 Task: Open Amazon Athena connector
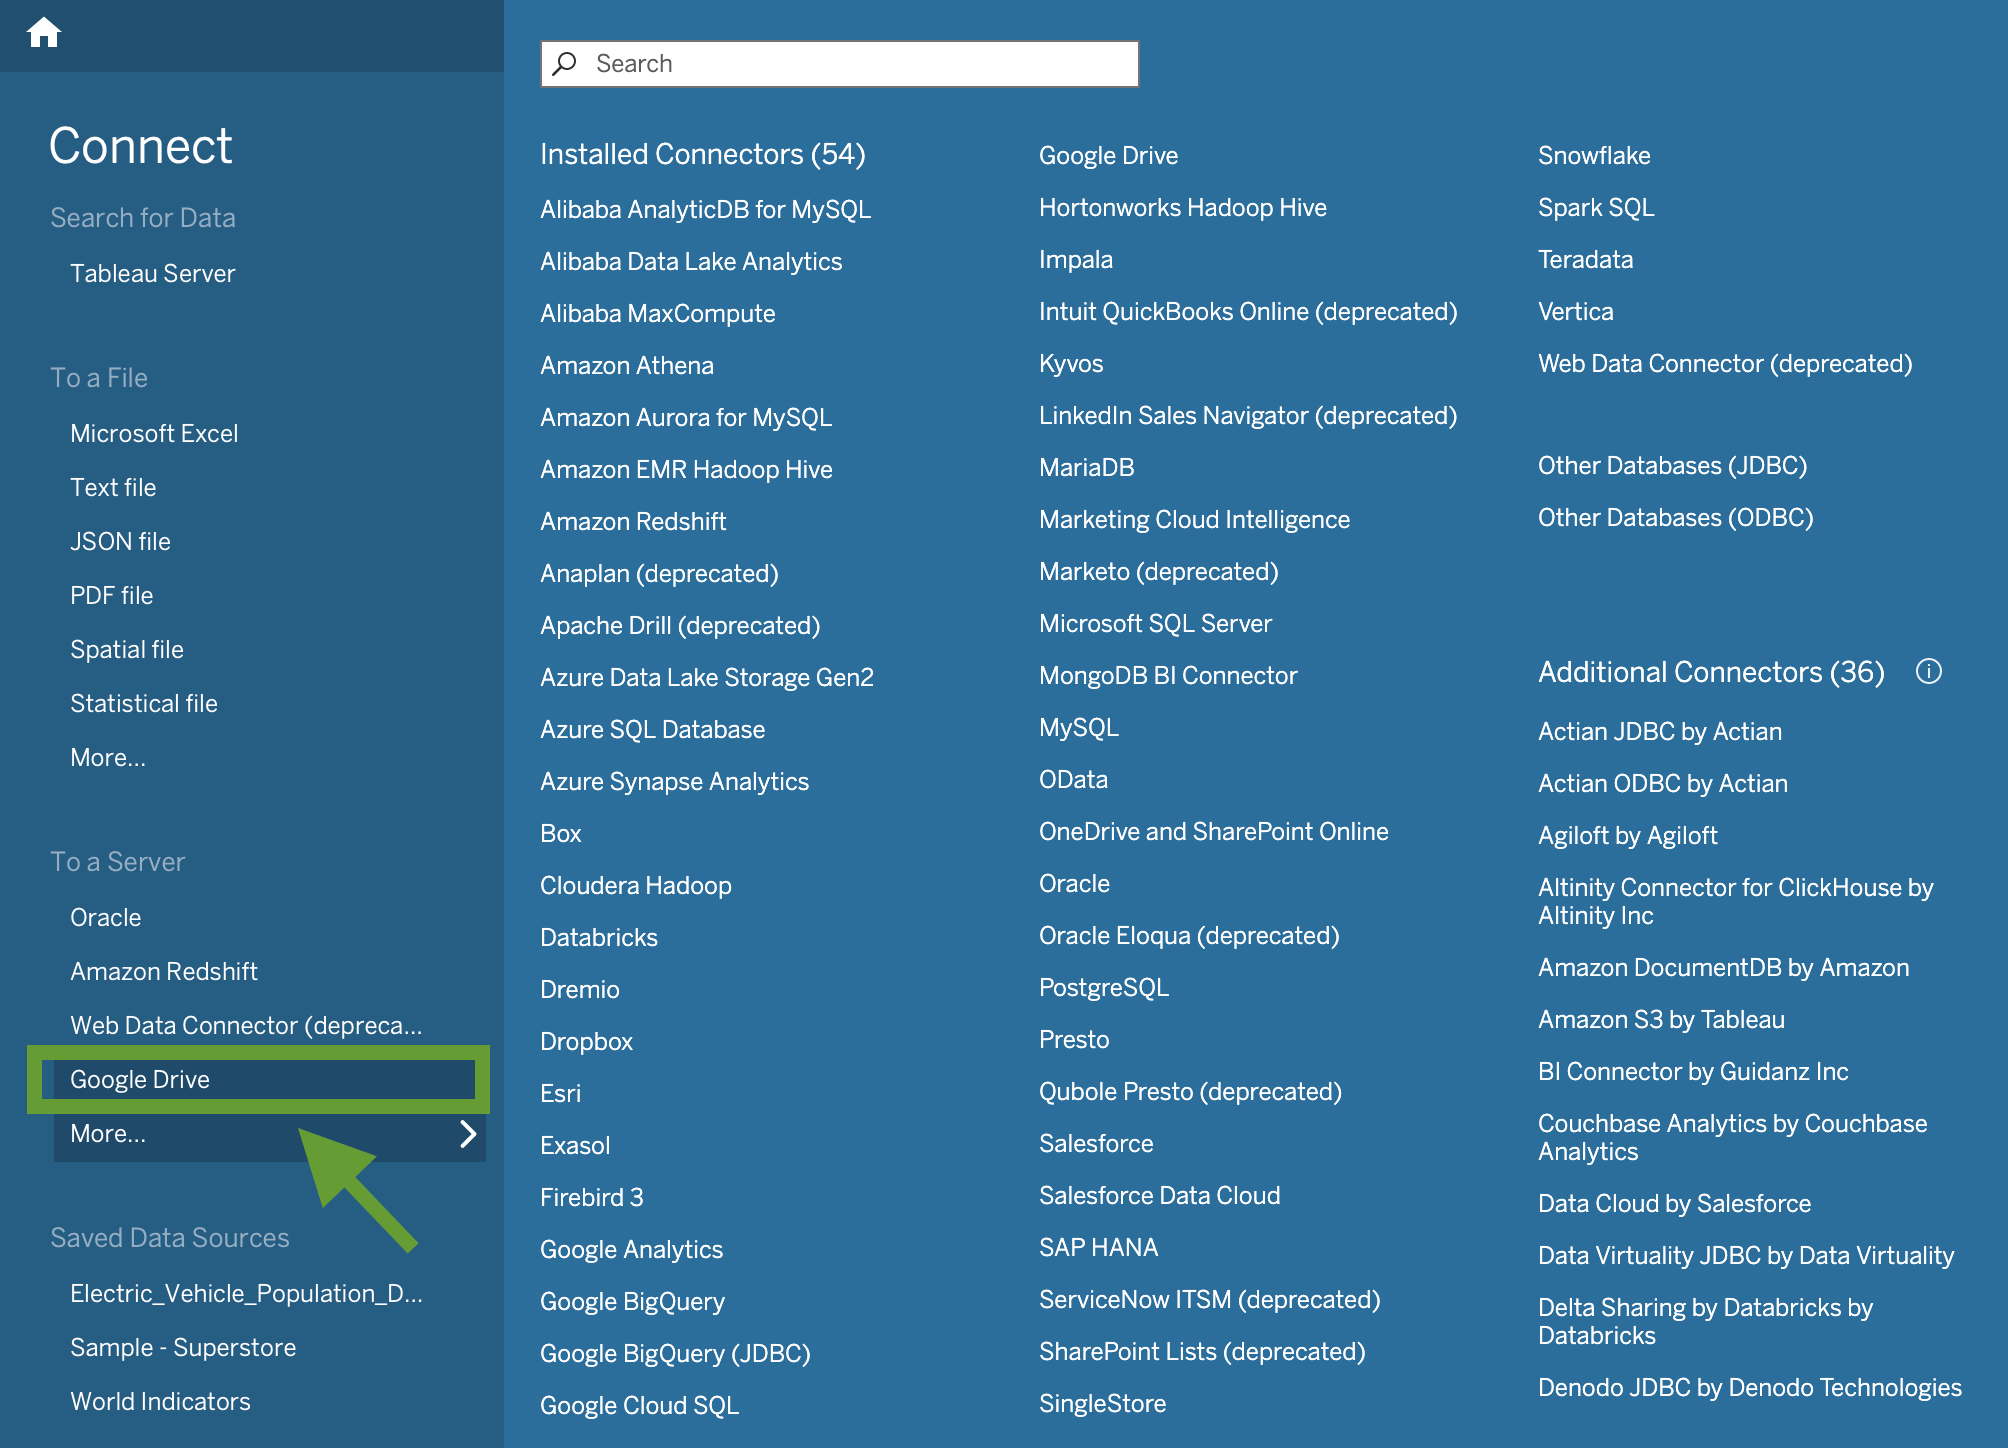click(627, 366)
